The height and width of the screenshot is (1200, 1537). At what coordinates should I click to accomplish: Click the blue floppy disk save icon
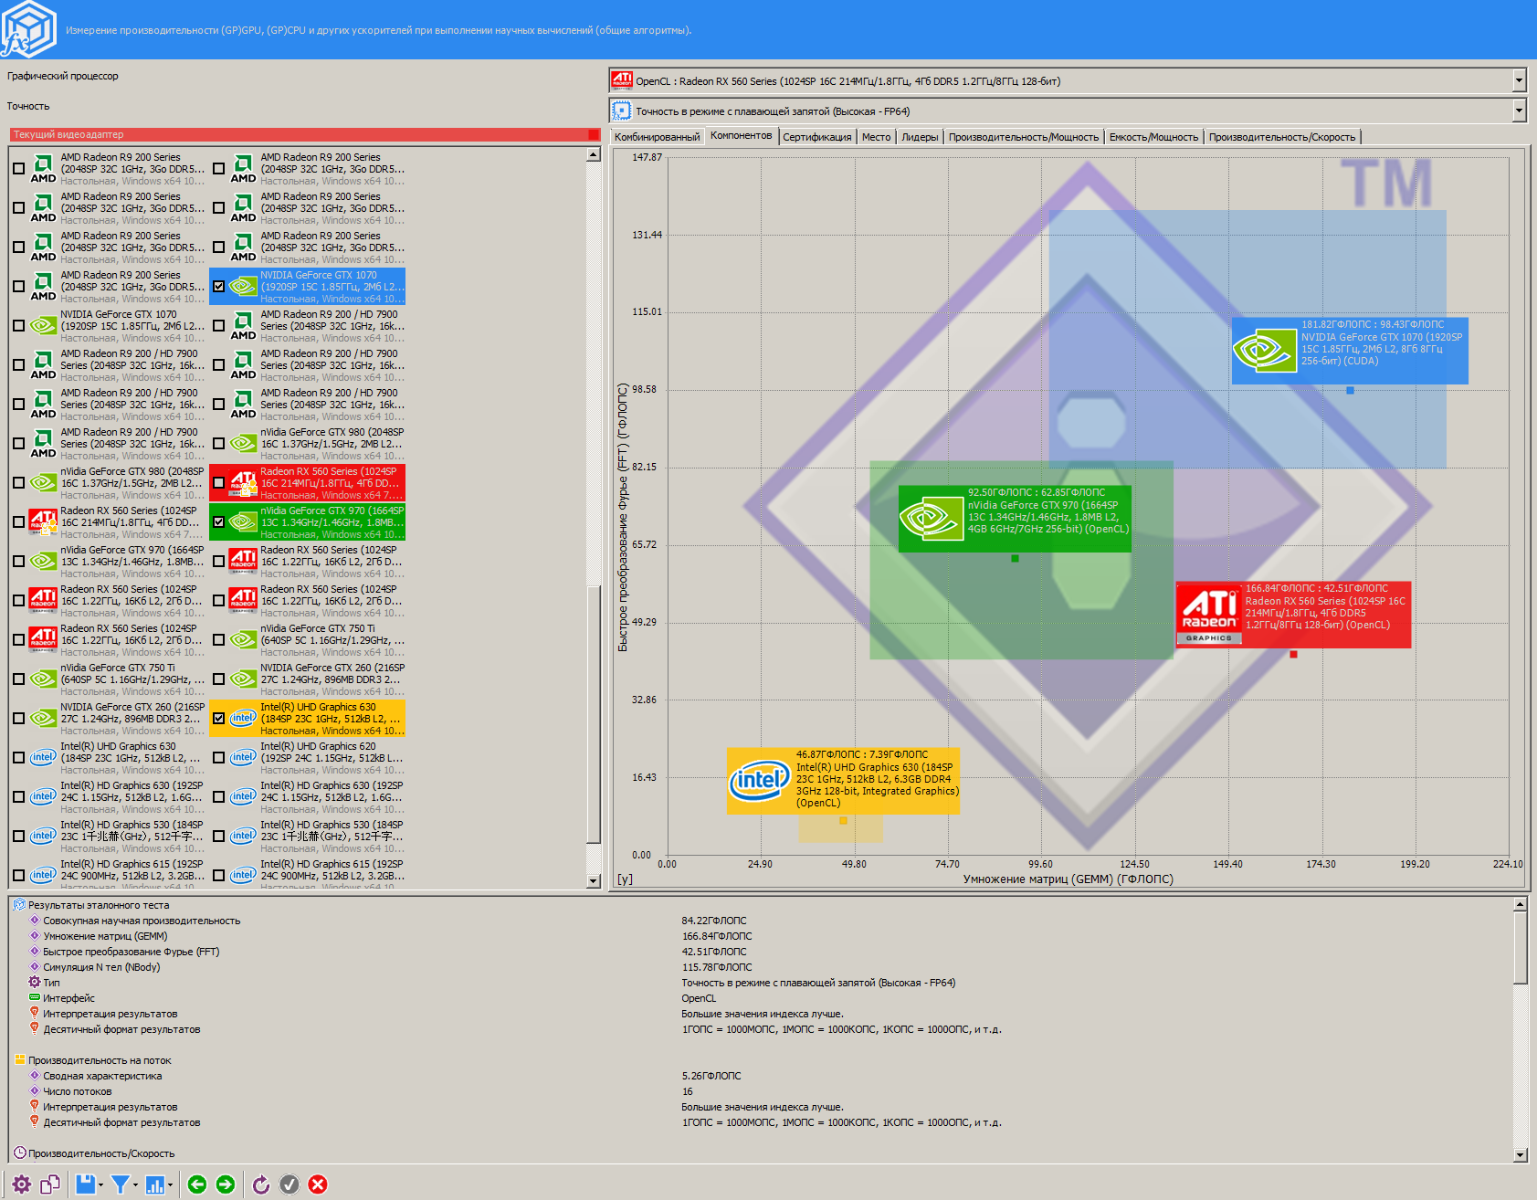click(85, 1185)
